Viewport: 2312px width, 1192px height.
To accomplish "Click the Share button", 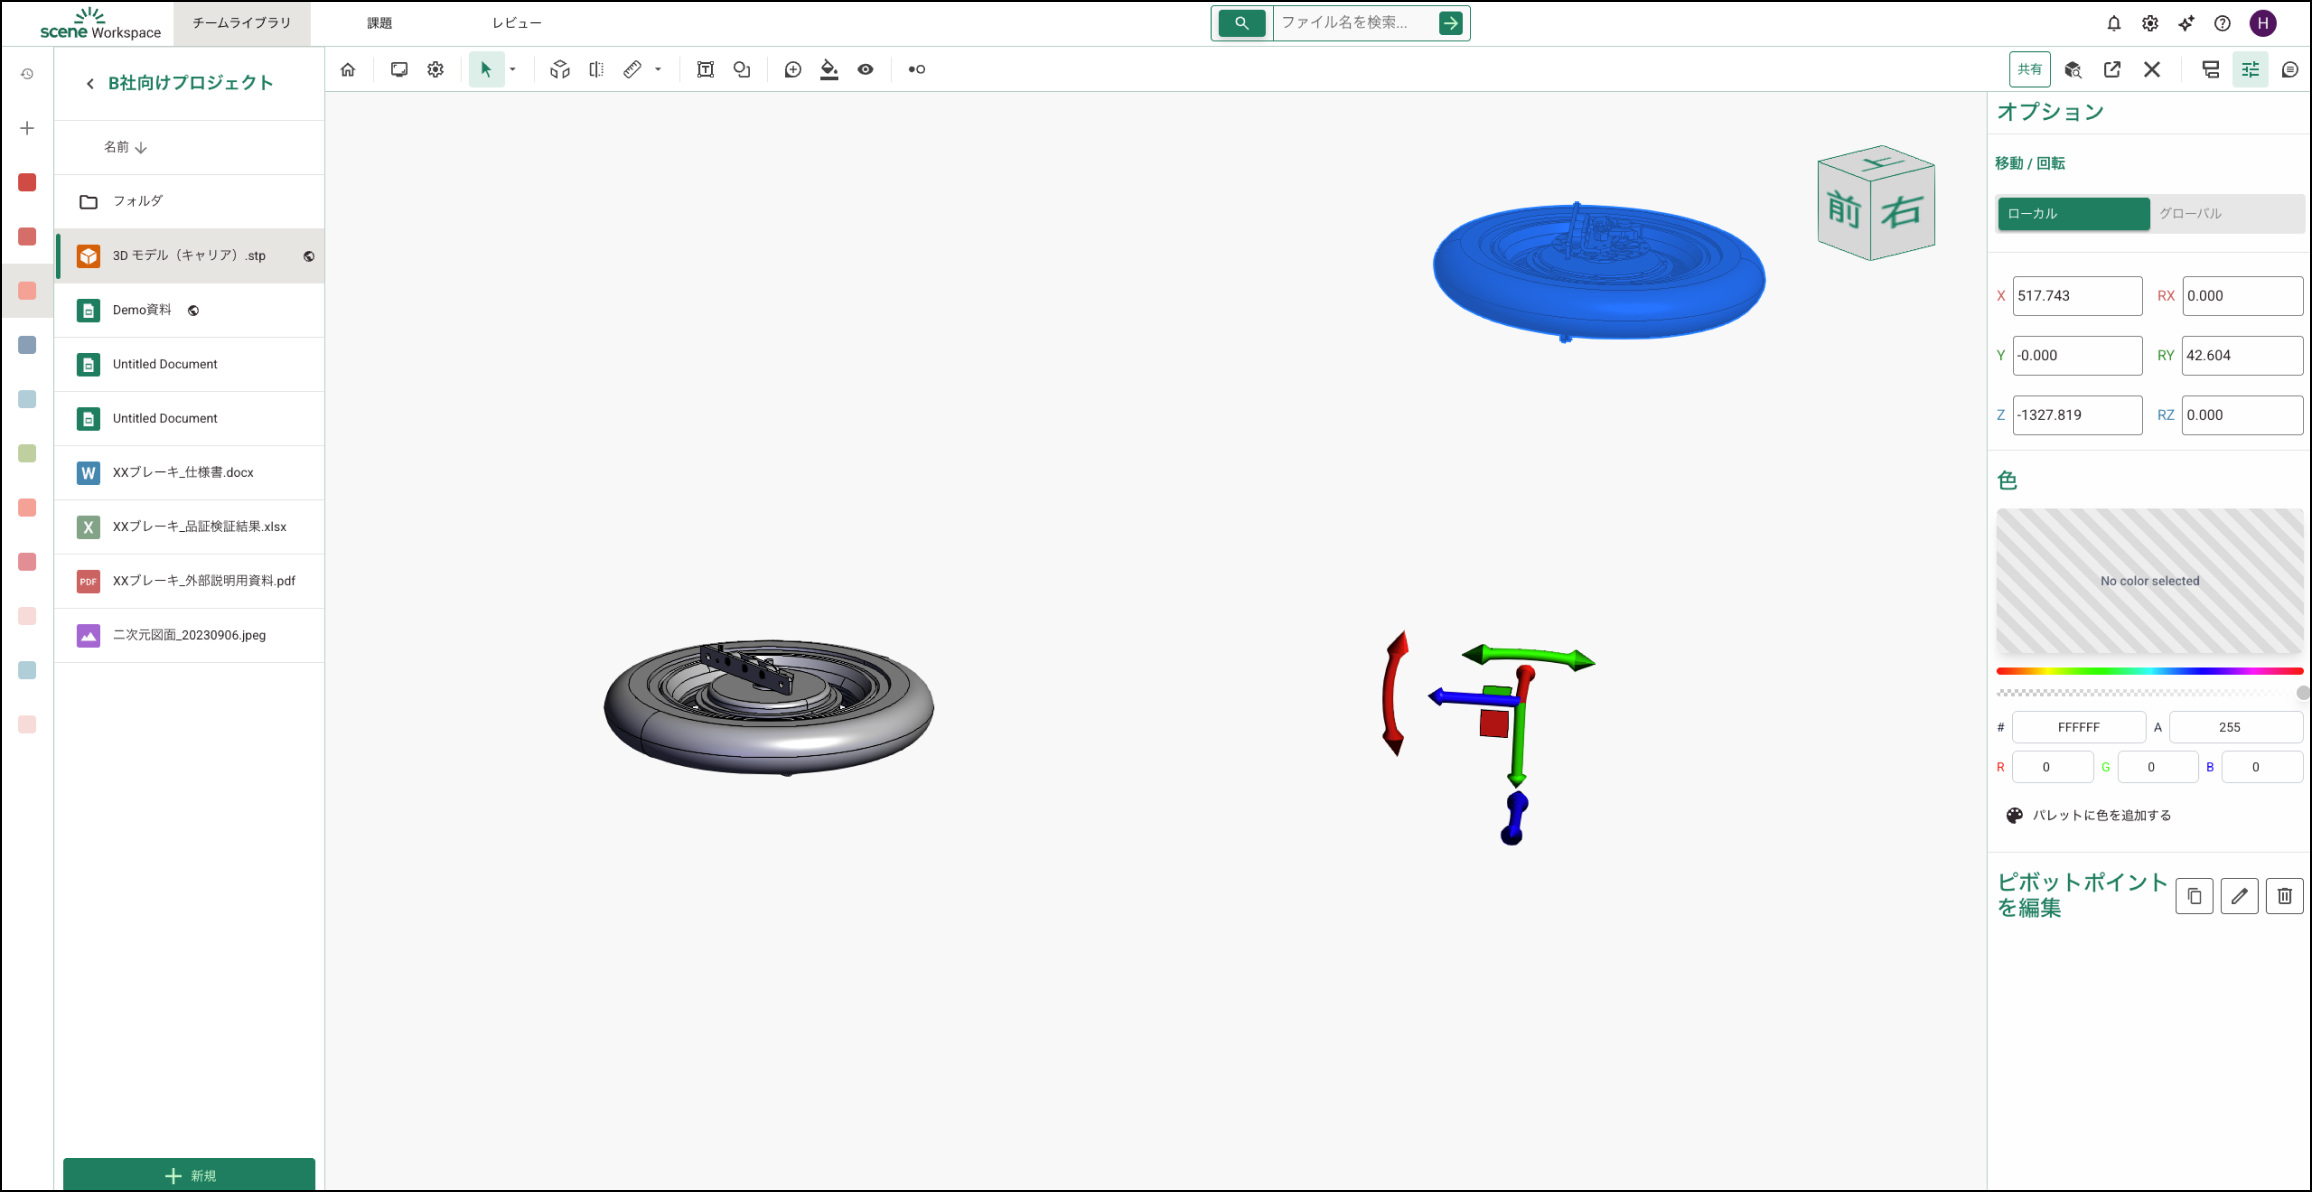I will pos(2029,70).
